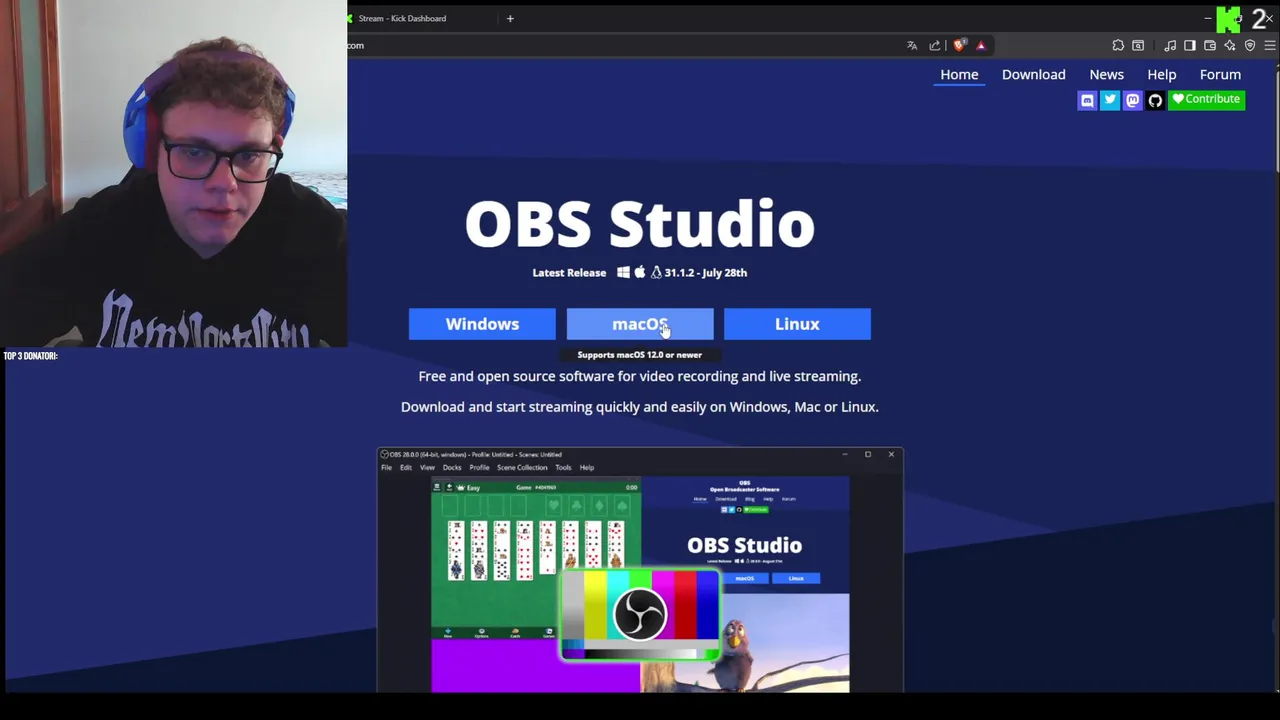The width and height of the screenshot is (1280, 720).
Task: Download OBS Studio for Linux
Action: pyautogui.click(x=797, y=324)
